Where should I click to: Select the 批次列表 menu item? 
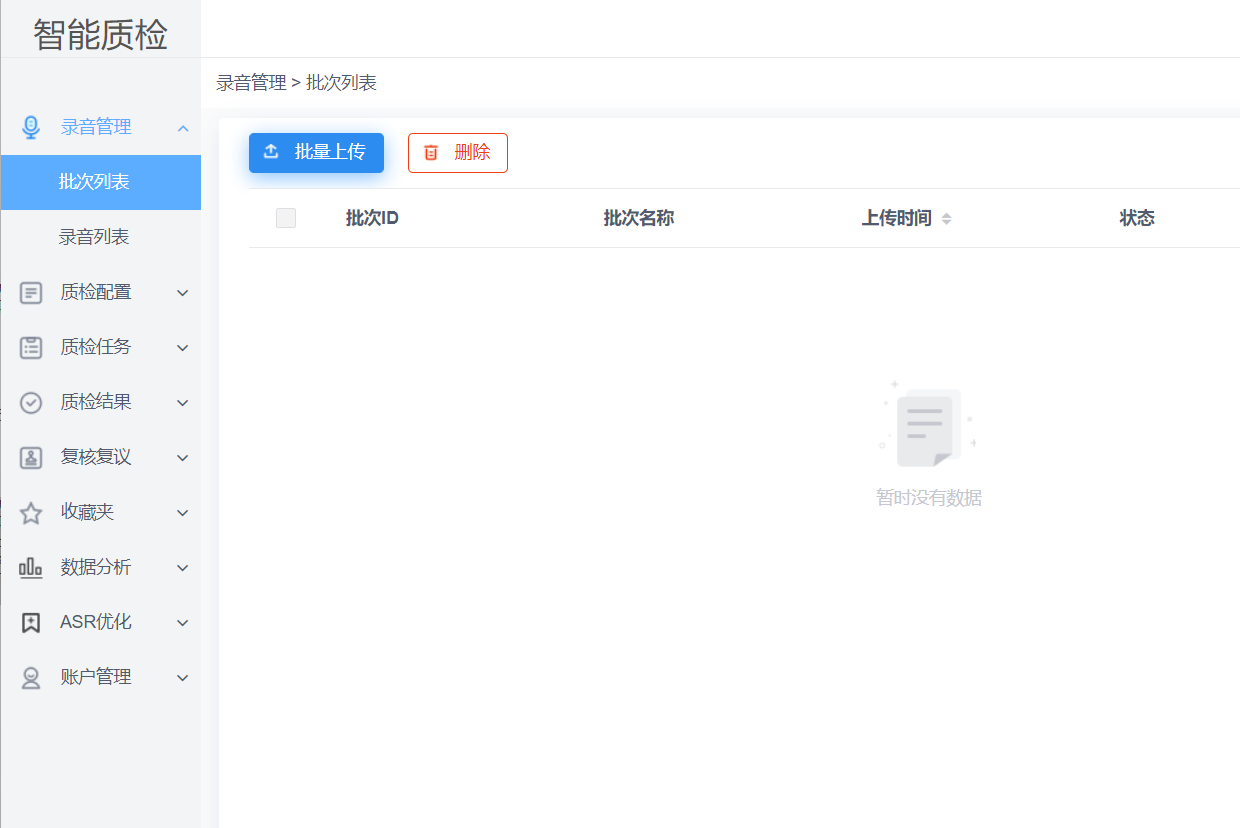point(94,182)
